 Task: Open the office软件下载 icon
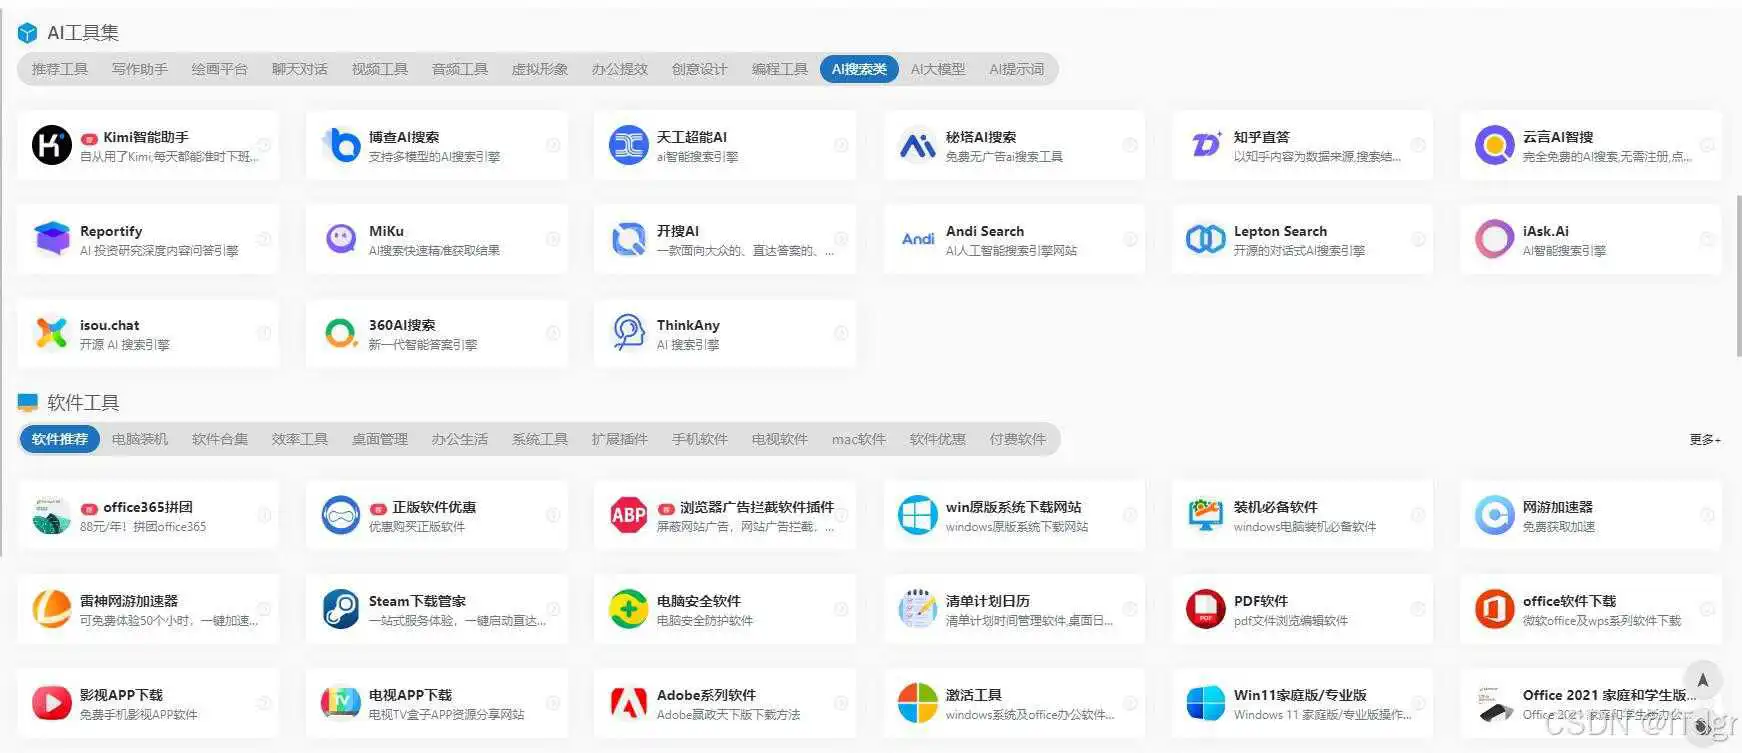click(x=1495, y=609)
